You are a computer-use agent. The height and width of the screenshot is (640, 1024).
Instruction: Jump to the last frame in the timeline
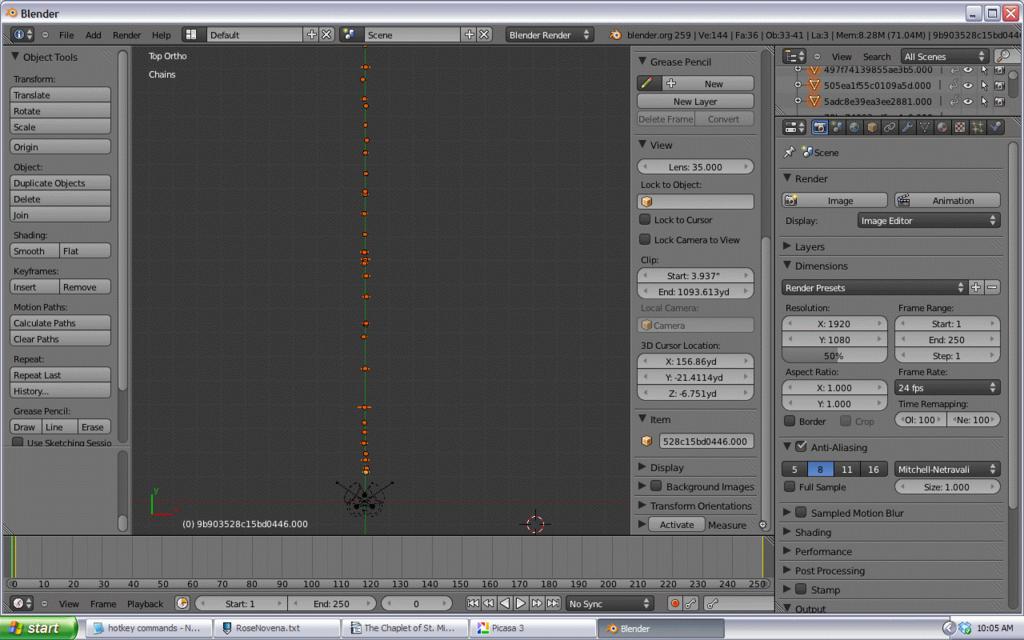pos(552,603)
